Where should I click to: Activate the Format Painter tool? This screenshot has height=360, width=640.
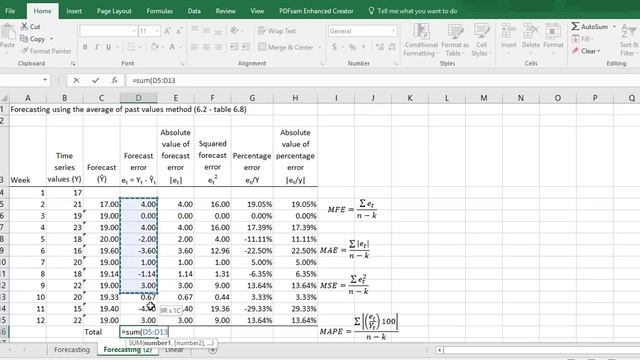(x=46, y=51)
